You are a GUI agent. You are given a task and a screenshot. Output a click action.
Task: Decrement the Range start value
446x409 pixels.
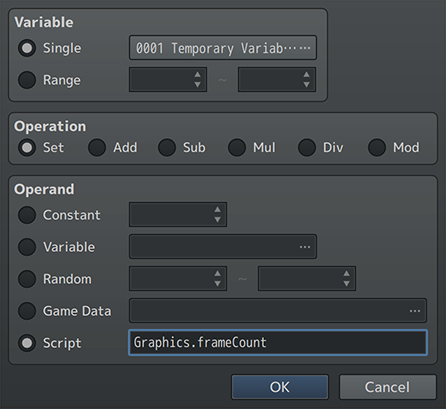pyautogui.click(x=198, y=85)
